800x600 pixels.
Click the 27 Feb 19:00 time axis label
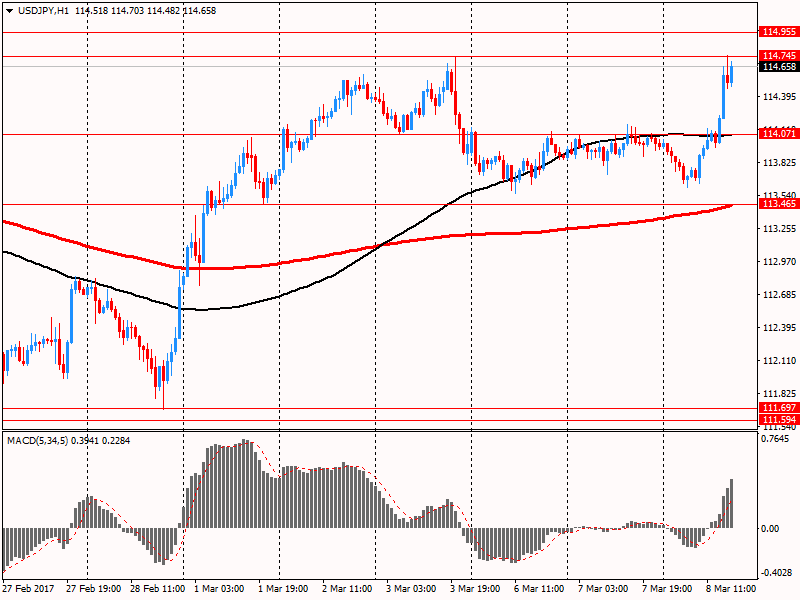[x=93, y=588]
